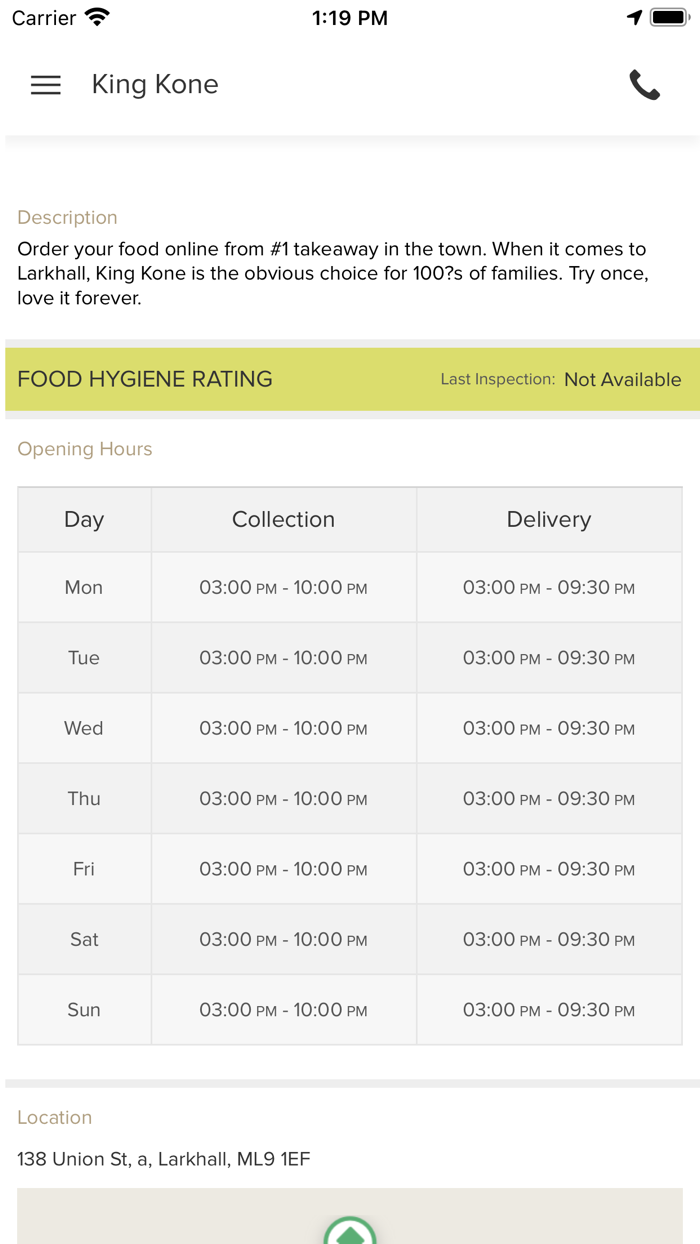Tap Sunday delivery hours cell

pyautogui.click(x=549, y=1010)
